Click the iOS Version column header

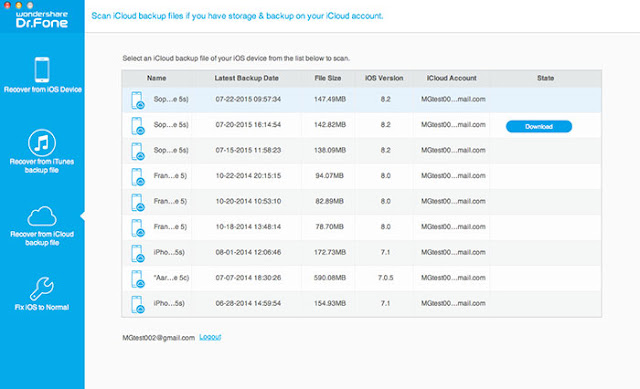(x=384, y=78)
